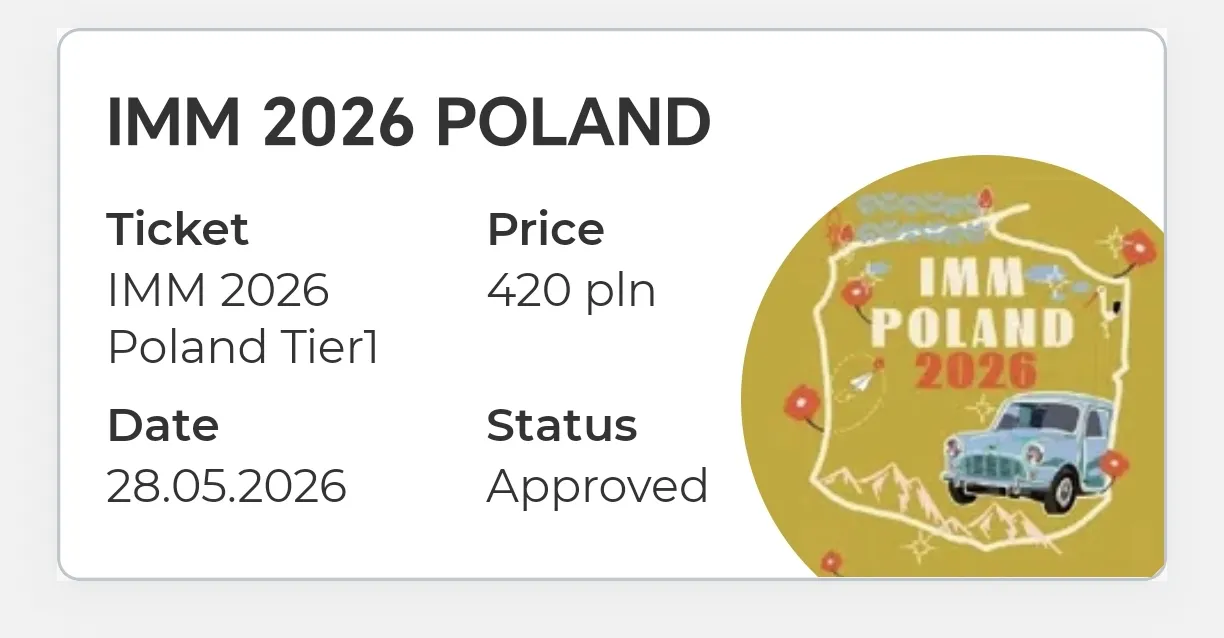Click the red poppy on the logo's left edge
Image resolution: width=1224 pixels, height=638 pixels.
[x=802, y=405]
